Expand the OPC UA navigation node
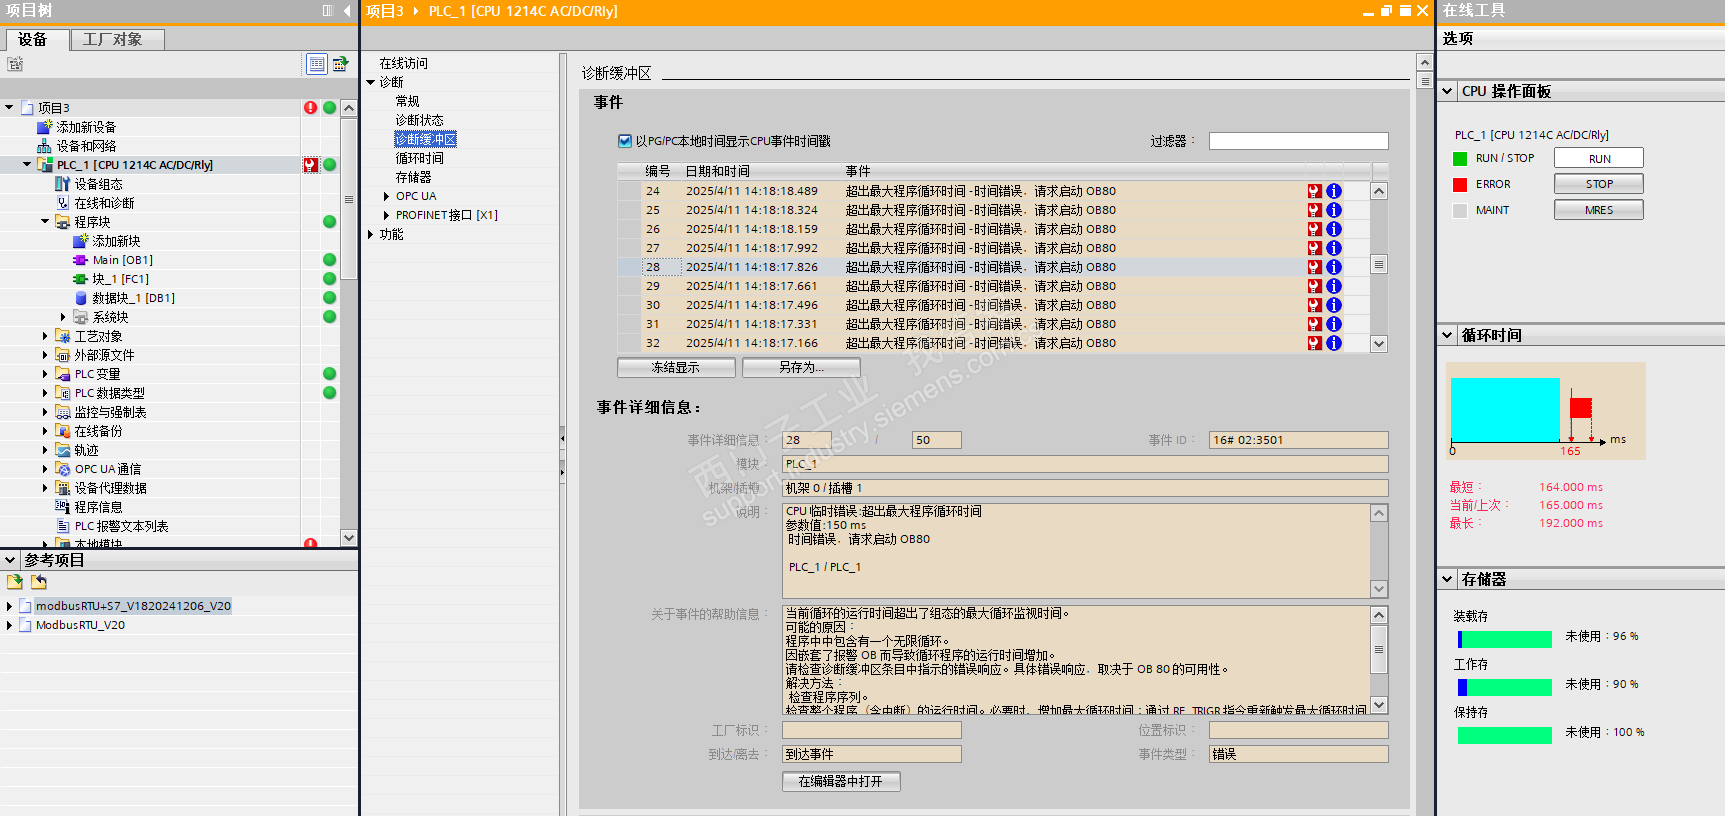 tap(387, 196)
